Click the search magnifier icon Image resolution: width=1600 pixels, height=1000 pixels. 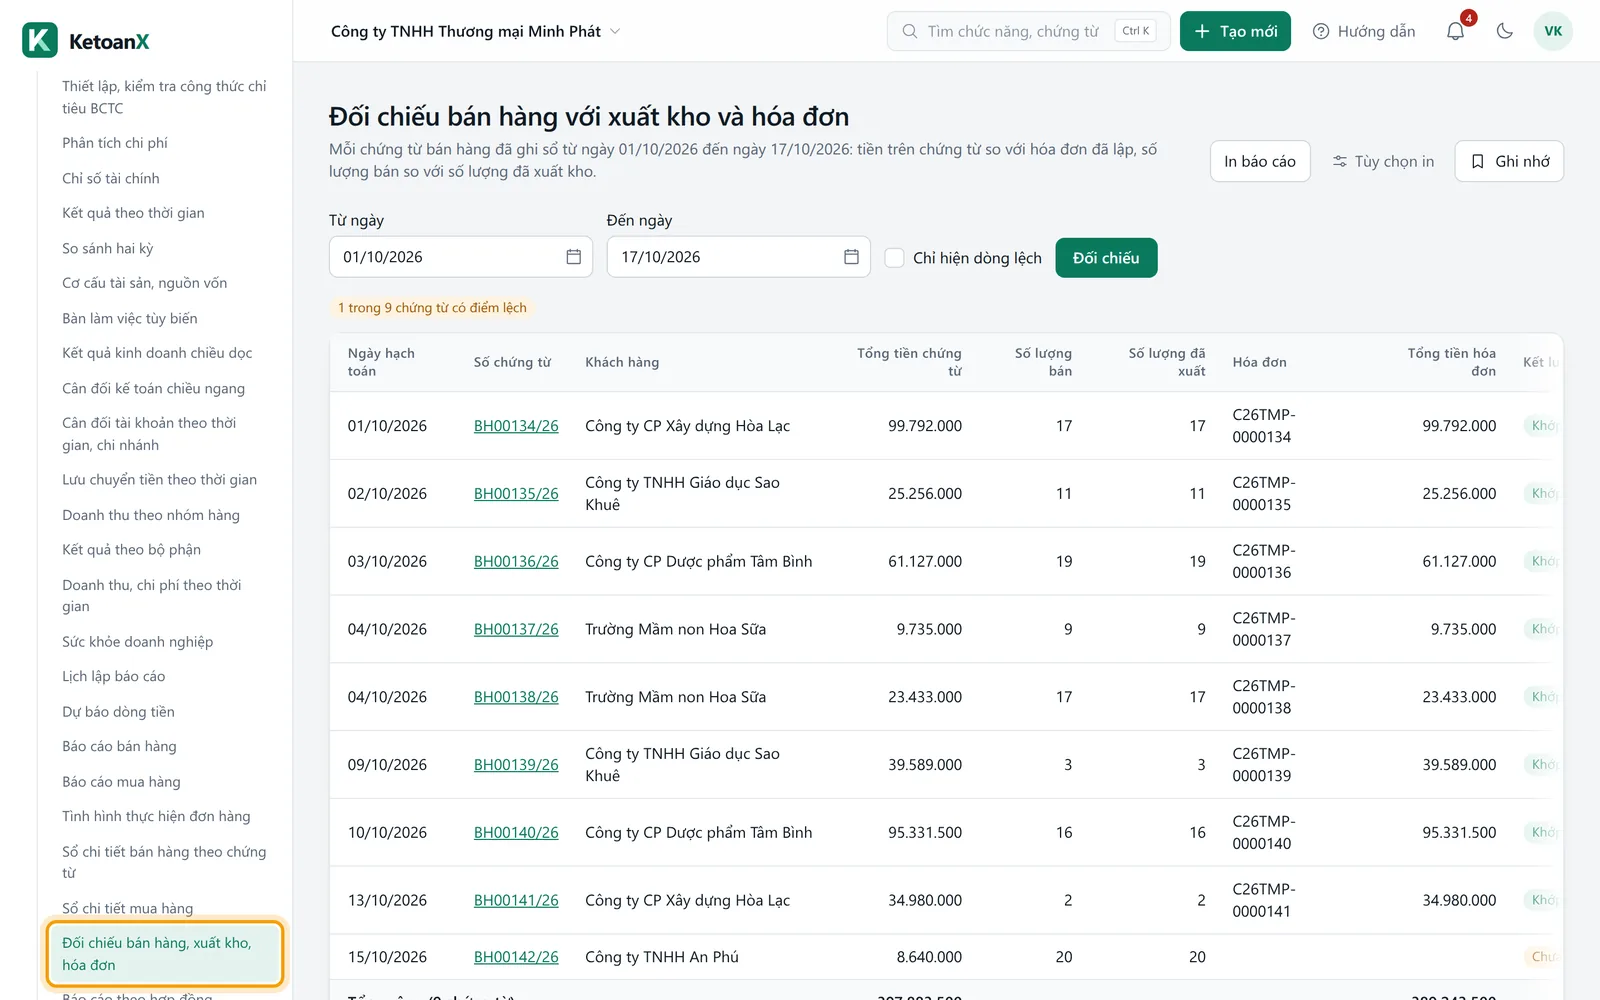click(x=910, y=31)
